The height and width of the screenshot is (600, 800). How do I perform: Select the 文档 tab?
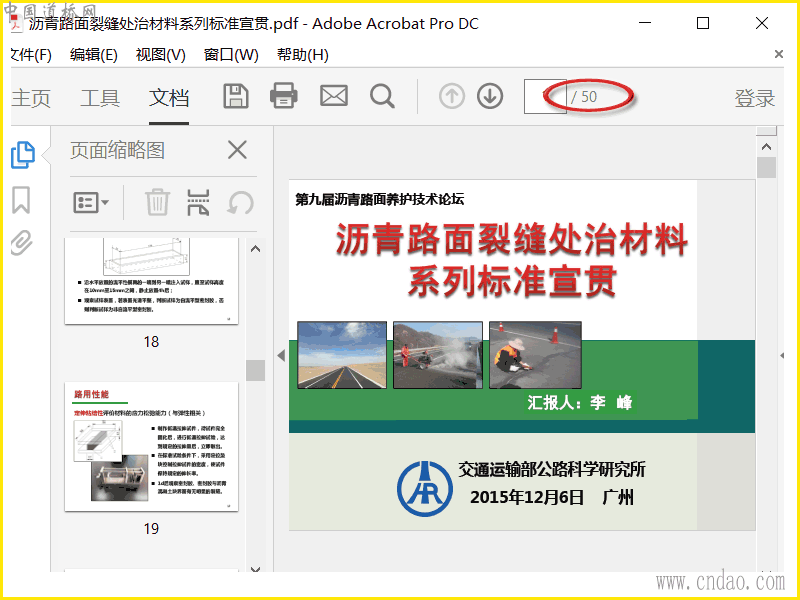tap(169, 98)
